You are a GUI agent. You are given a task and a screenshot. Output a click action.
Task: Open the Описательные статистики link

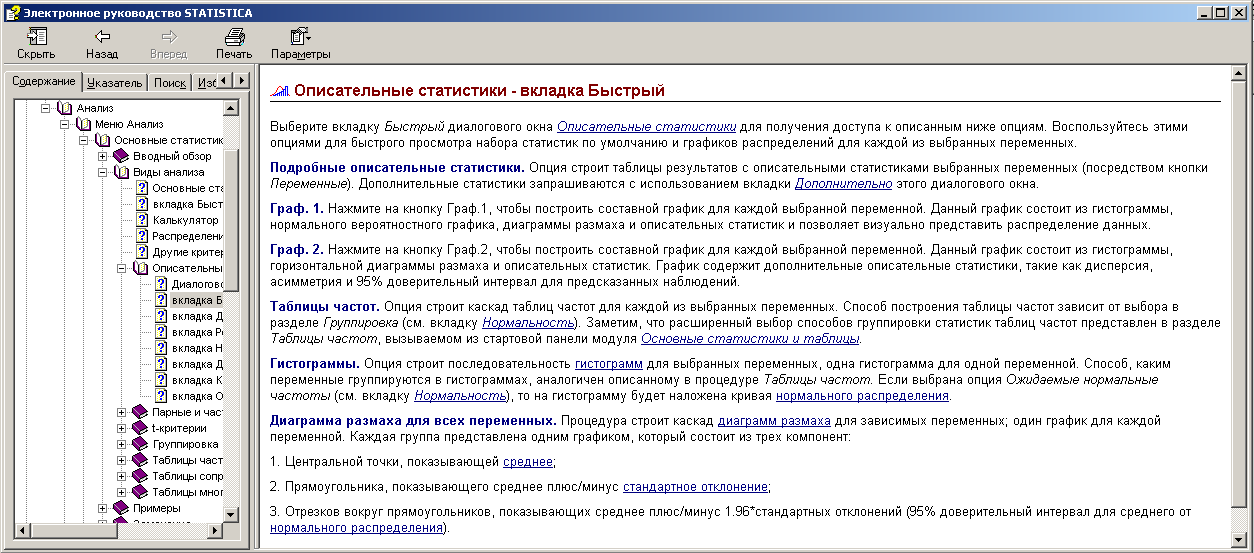[x=646, y=126]
